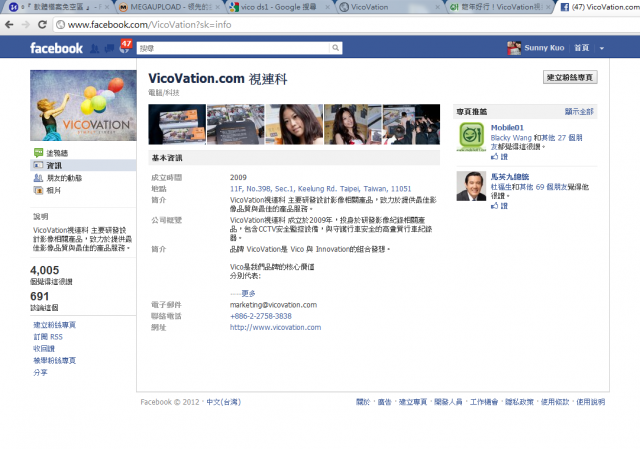This screenshot has width=640, height=449.
Task: Click the photos icon in left sidebar
Action: [x=38, y=190]
